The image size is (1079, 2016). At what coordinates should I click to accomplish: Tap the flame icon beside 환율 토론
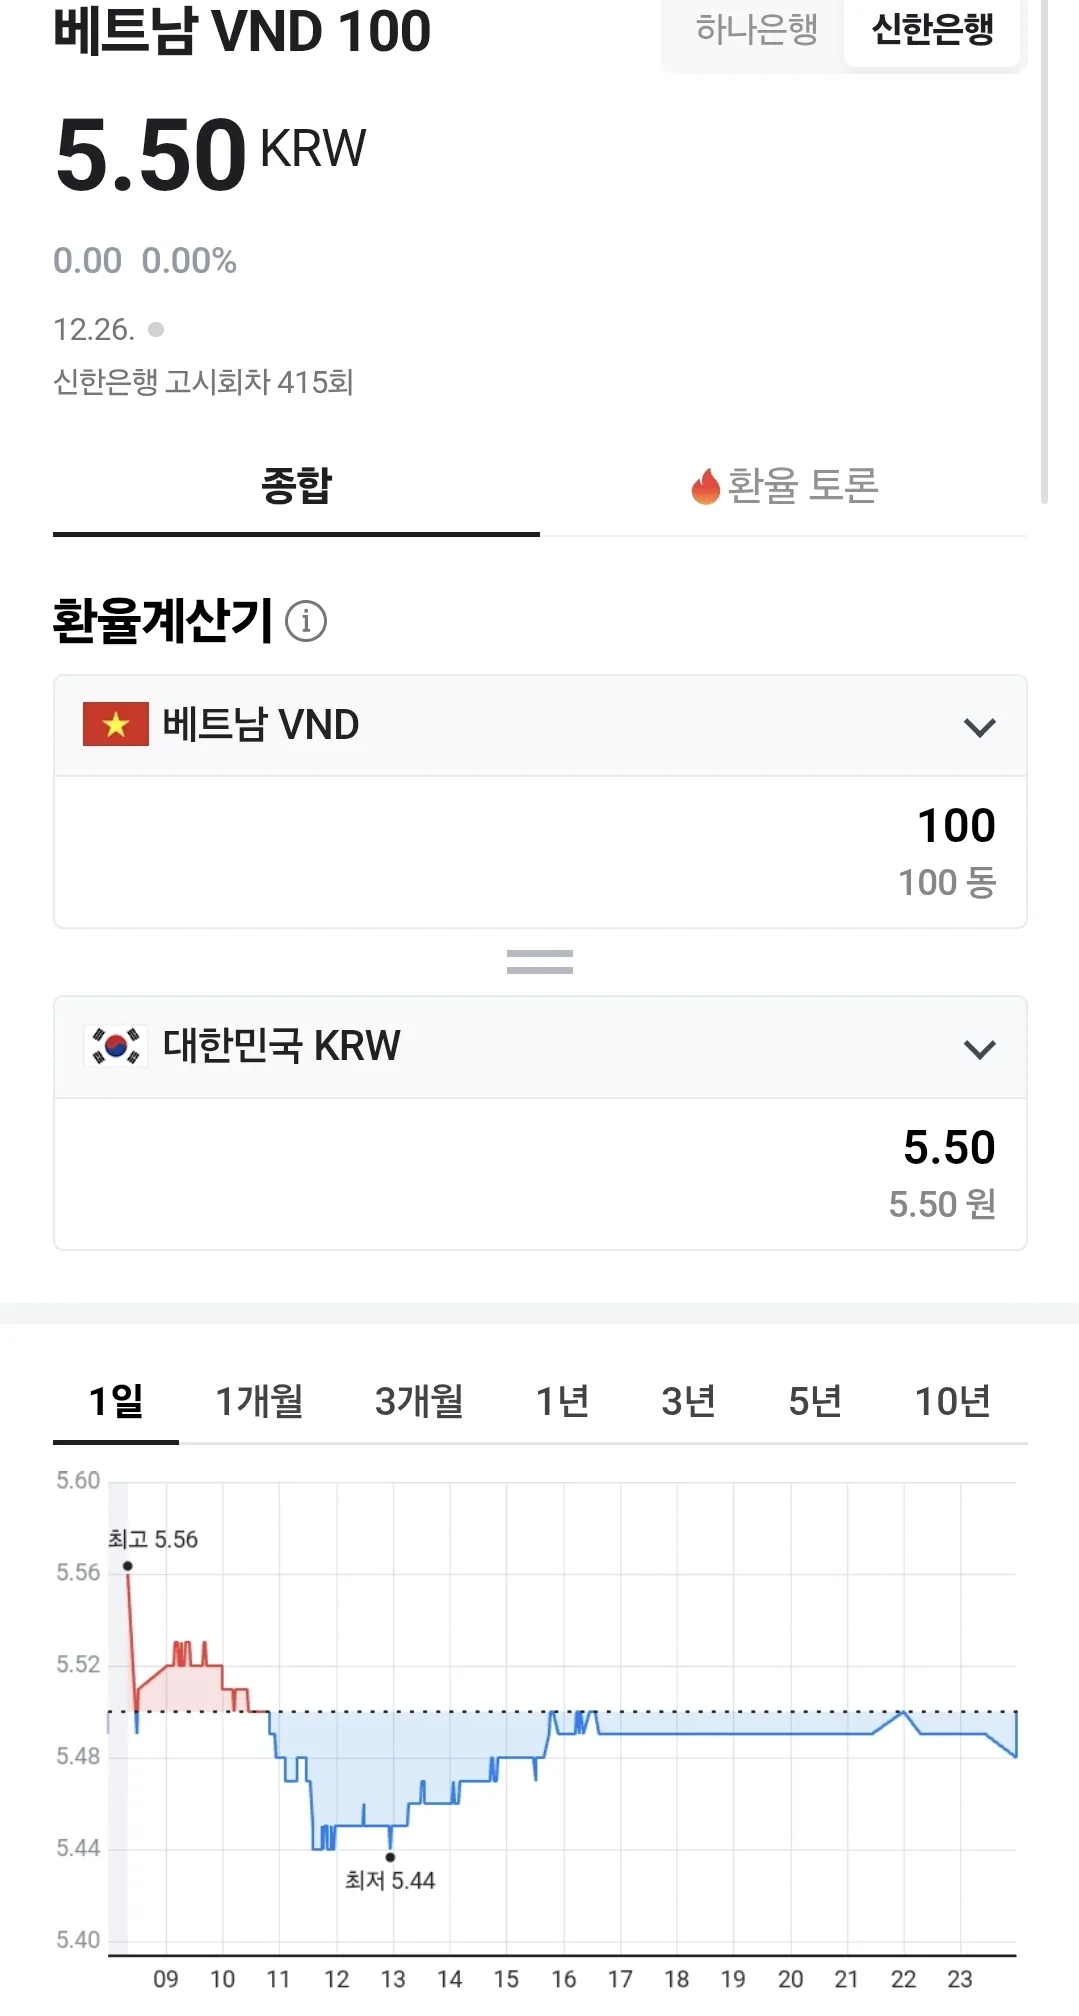coord(706,486)
